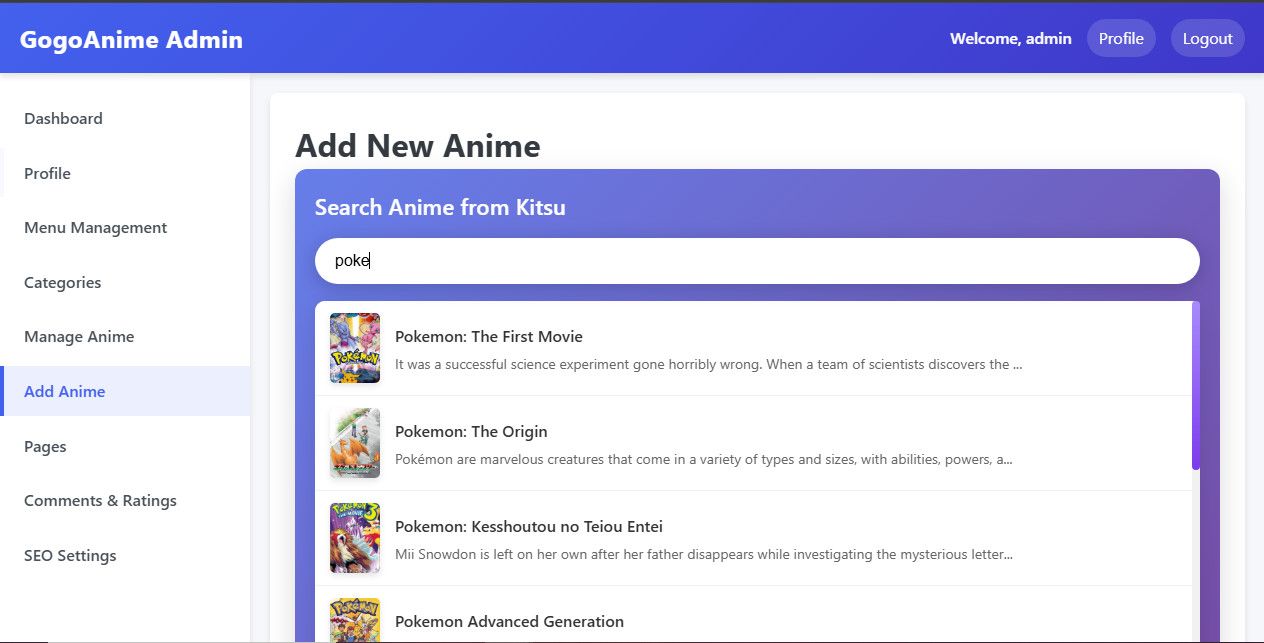Click the Kesshoutou no Teiou Entei poster thumbnail

coord(355,538)
